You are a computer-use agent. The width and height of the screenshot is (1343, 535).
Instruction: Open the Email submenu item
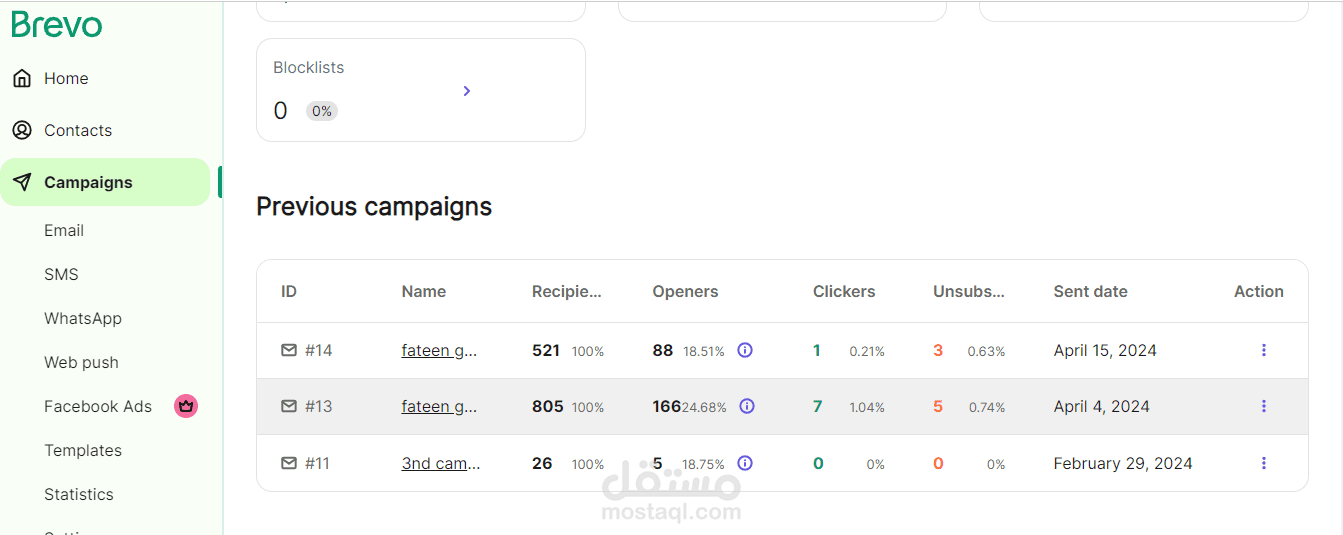pyautogui.click(x=64, y=230)
